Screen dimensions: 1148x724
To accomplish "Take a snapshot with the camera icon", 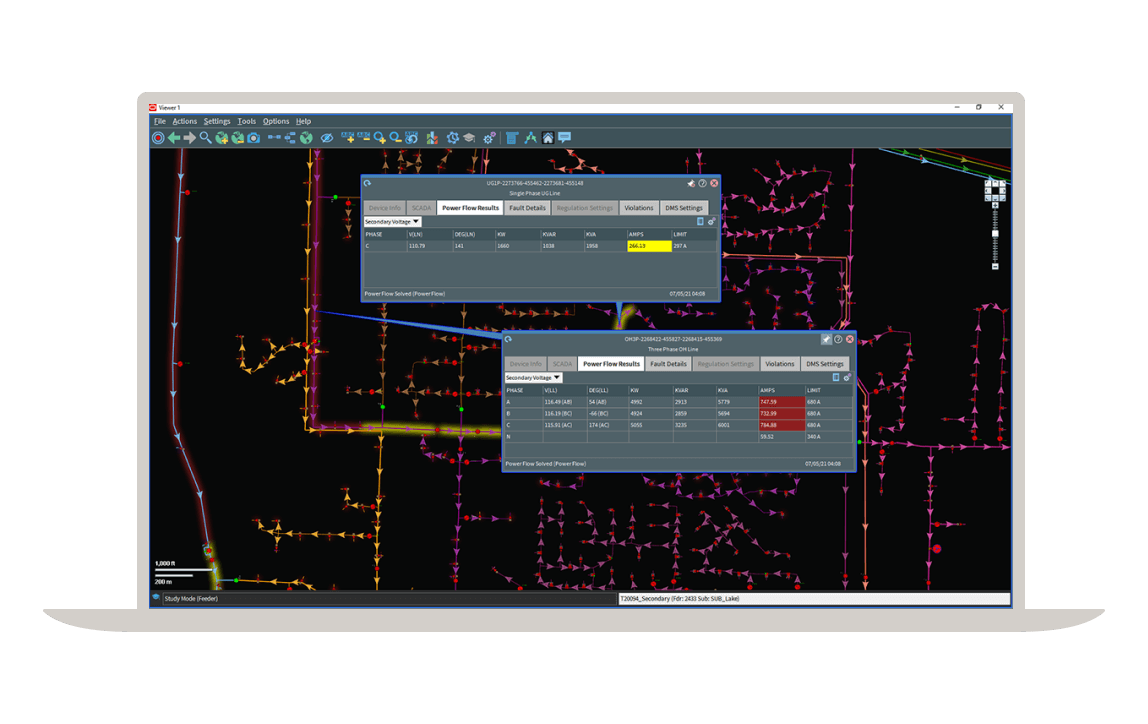I will pyautogui.click(x=254, y=138).
